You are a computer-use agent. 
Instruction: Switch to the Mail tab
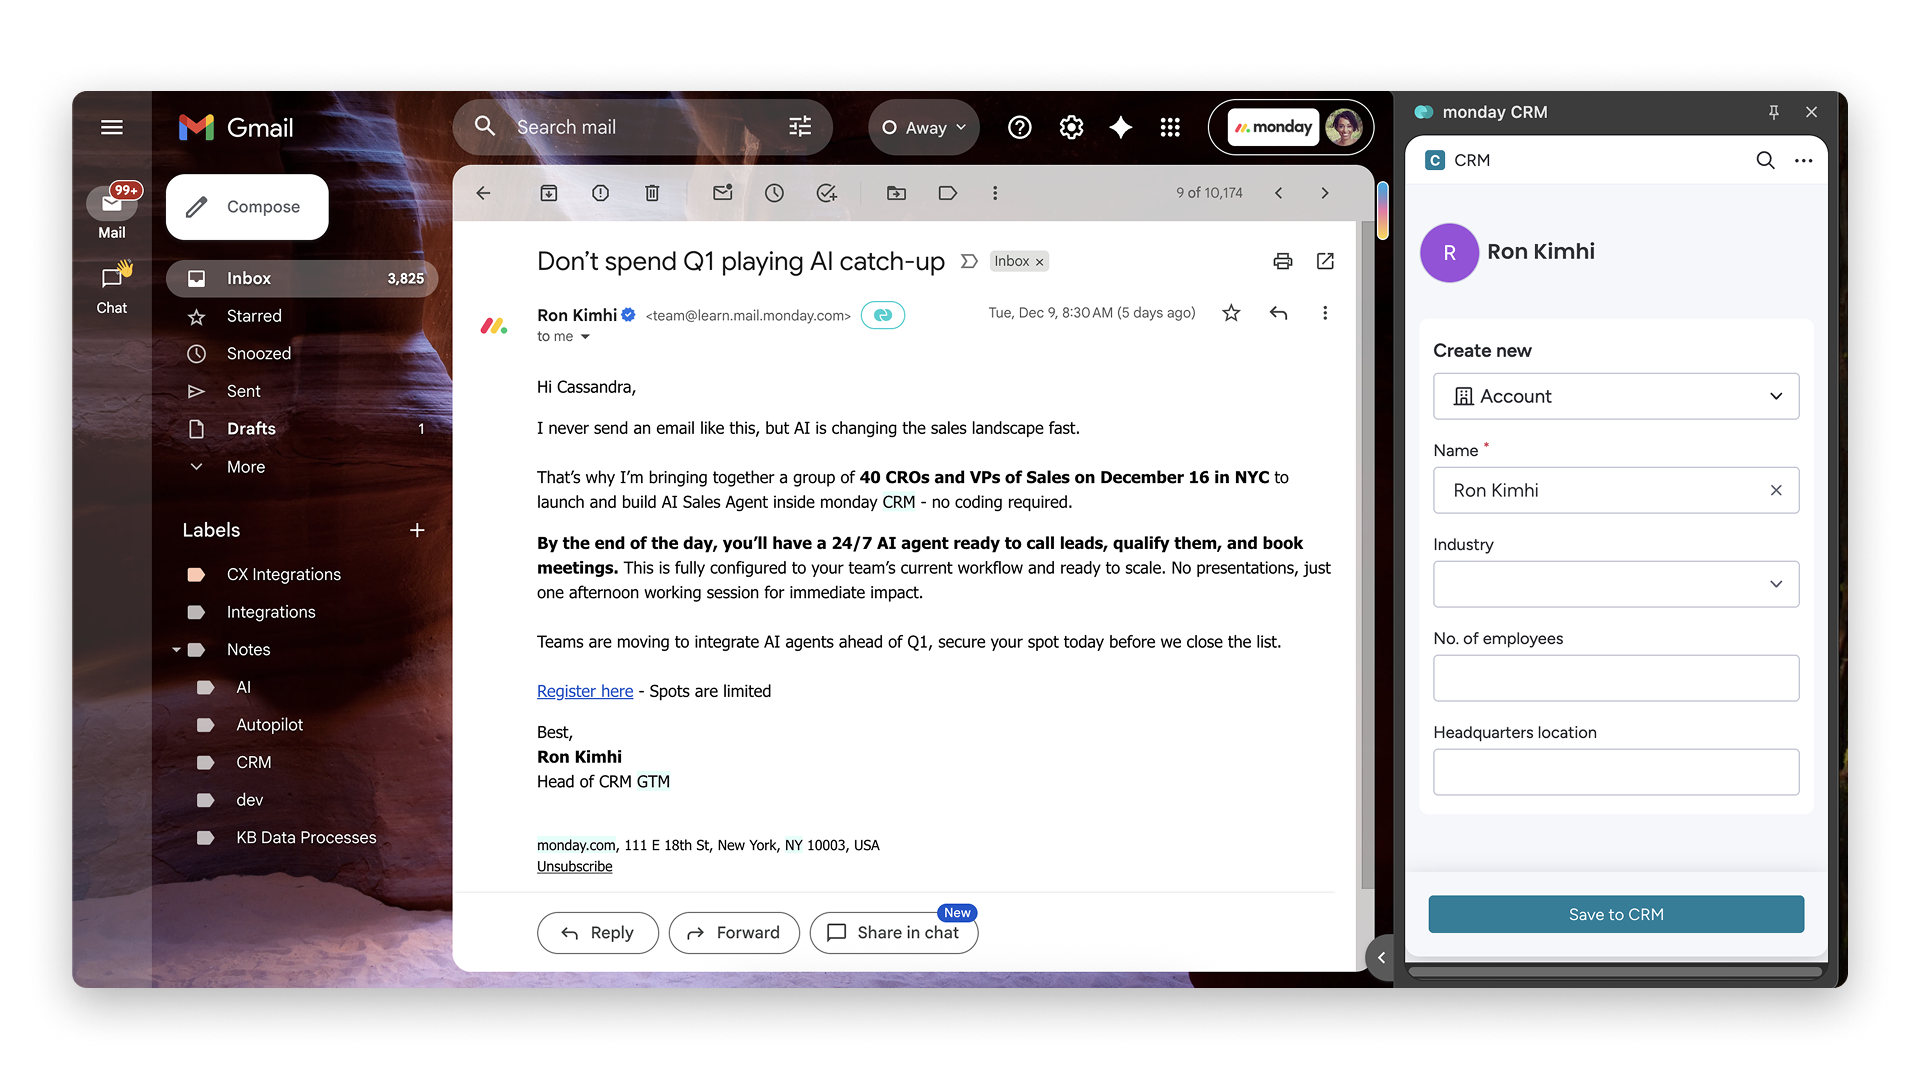click(x=112, y=212)
